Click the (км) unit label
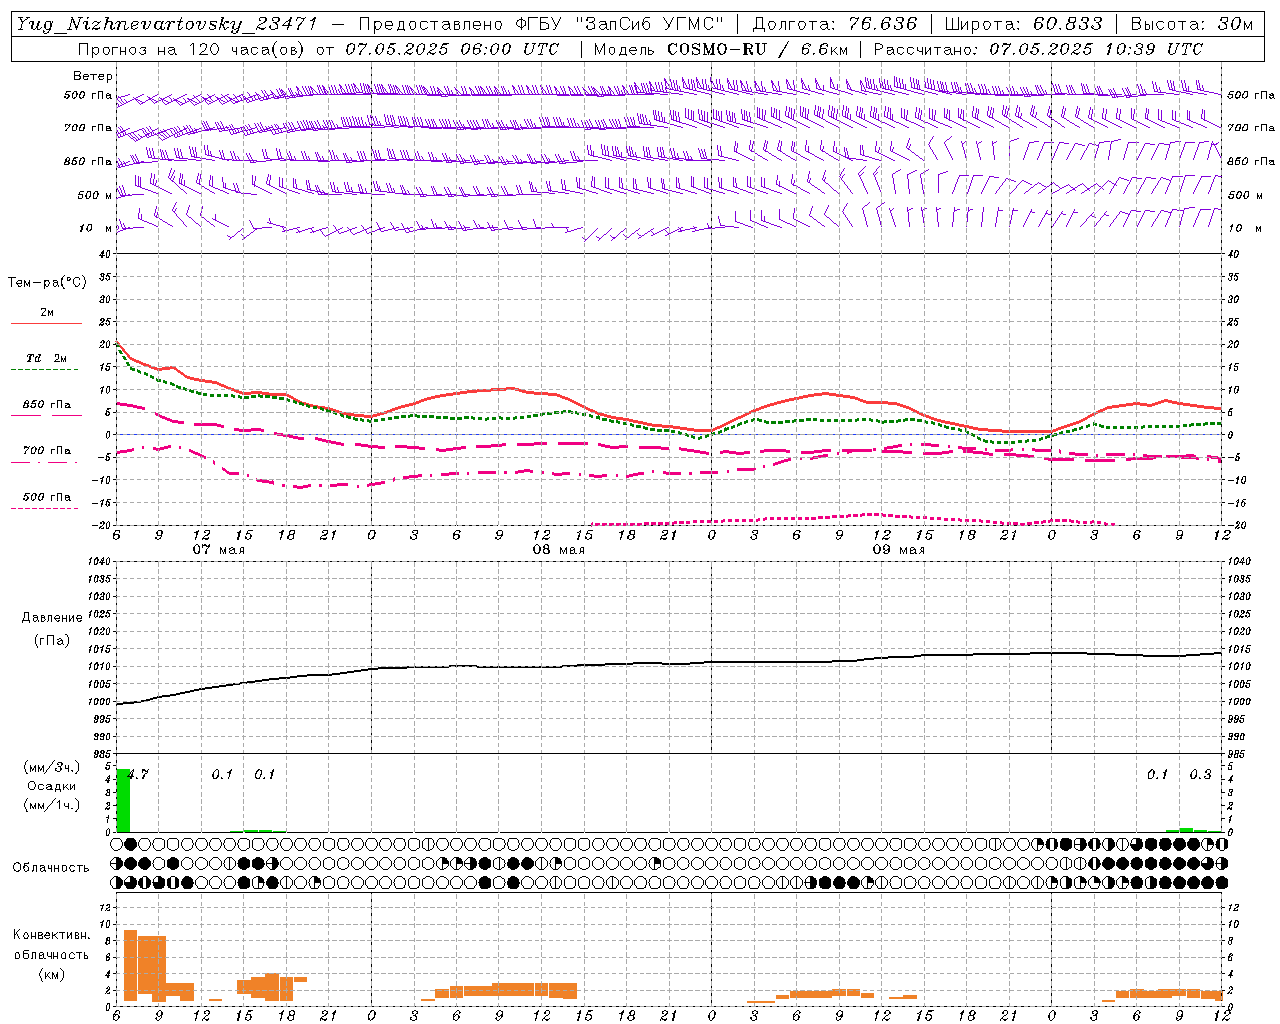Screen dimensions: 1280x1024 tap(51, 974)
